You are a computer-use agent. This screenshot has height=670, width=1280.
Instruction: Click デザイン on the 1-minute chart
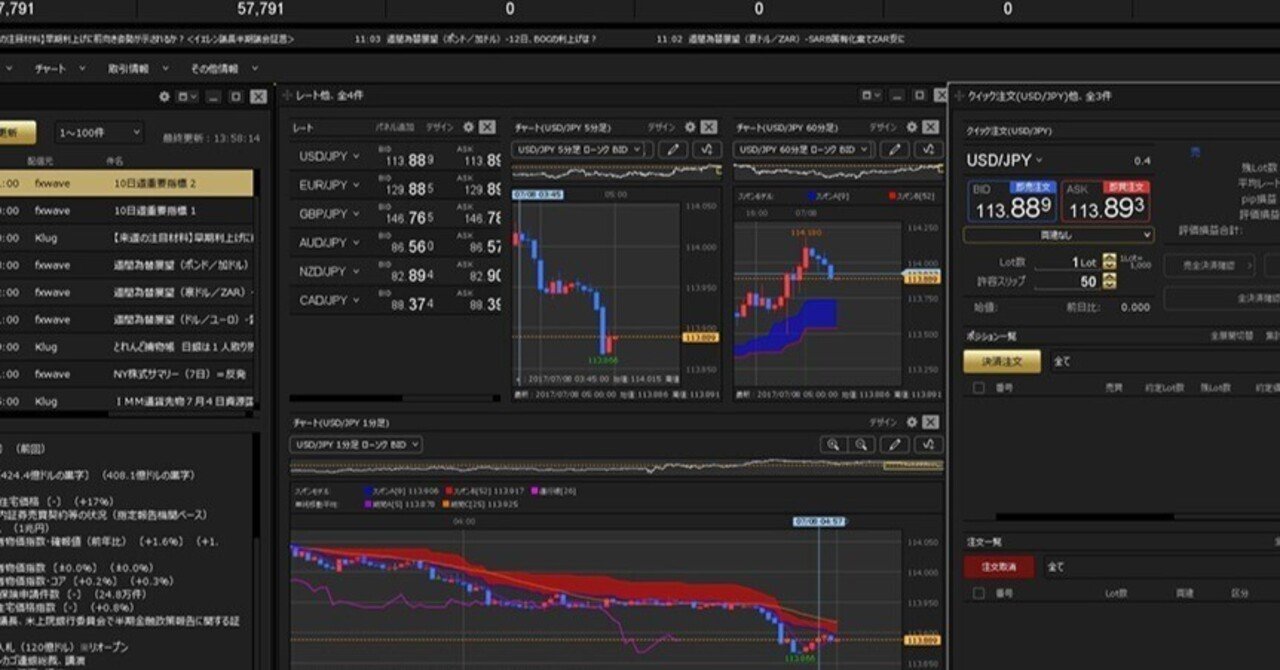(x=882, y=423)
